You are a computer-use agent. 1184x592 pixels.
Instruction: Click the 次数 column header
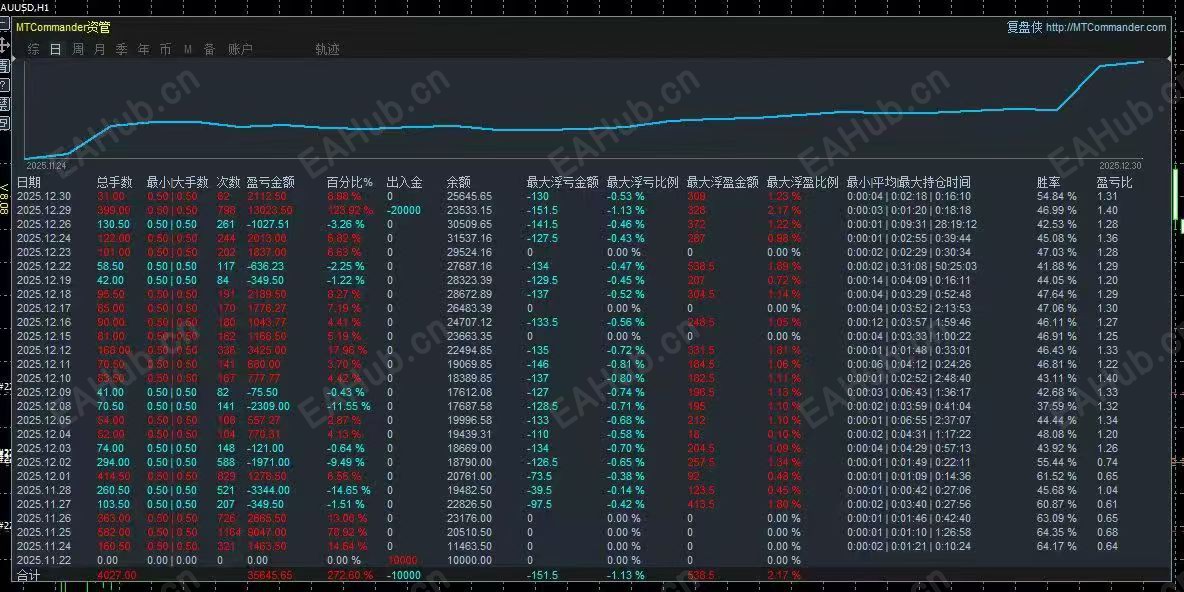click(228, 182)
